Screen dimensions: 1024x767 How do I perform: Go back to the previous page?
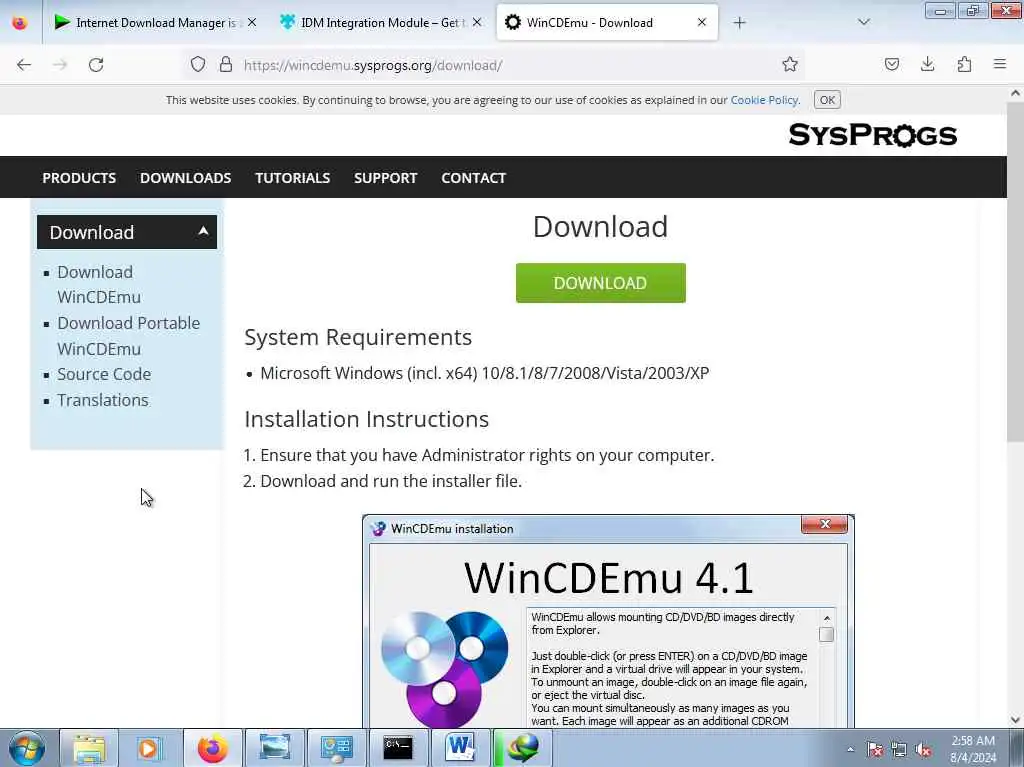[x=24, y=65]
